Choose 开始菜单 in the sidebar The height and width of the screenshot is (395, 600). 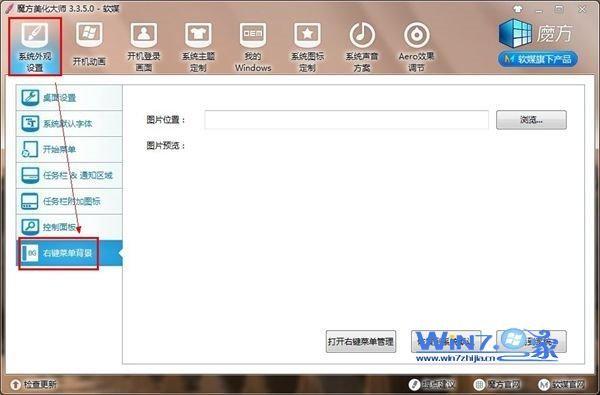69,149
